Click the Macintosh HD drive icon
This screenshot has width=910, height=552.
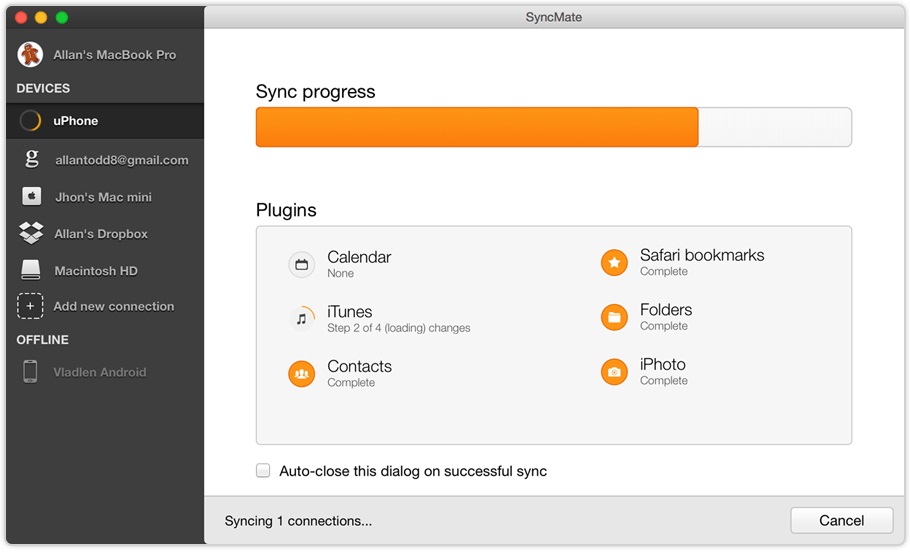coord(31,270)
